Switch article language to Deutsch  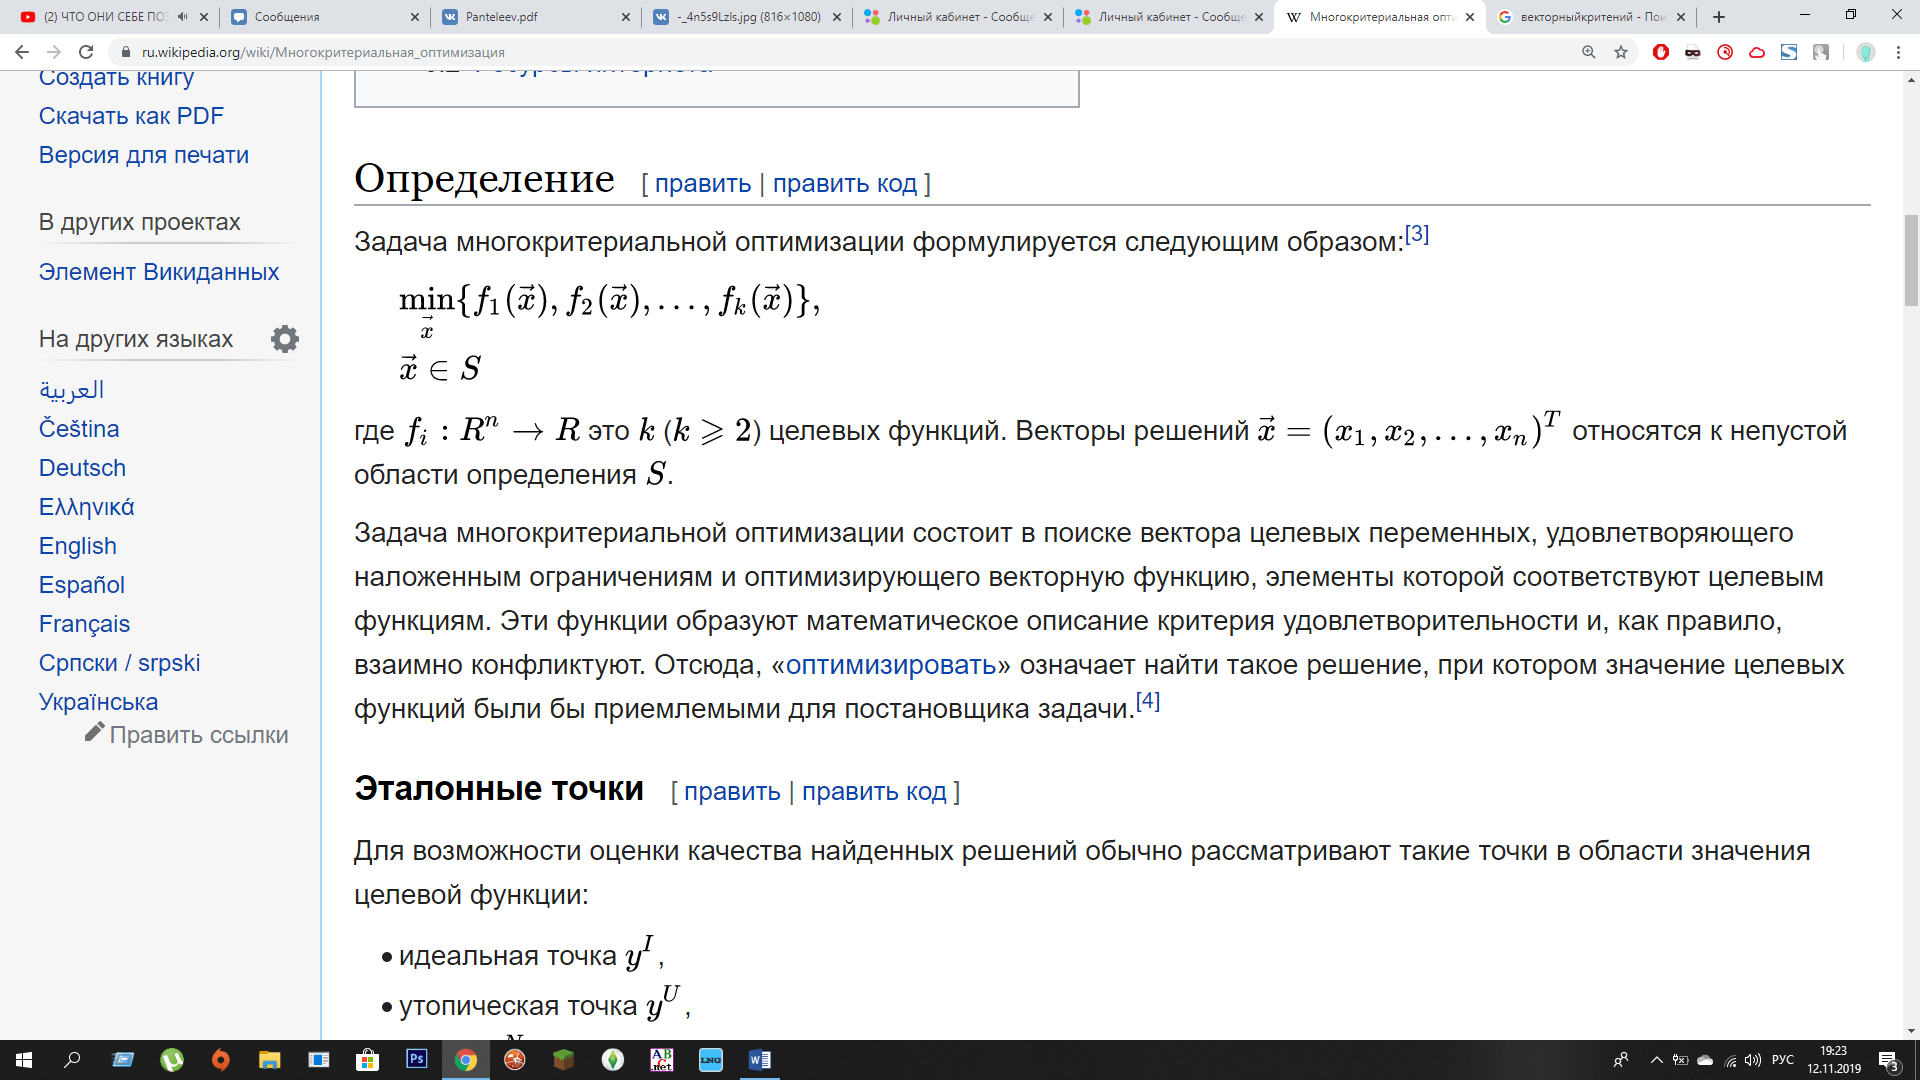(x=82, y=468)
